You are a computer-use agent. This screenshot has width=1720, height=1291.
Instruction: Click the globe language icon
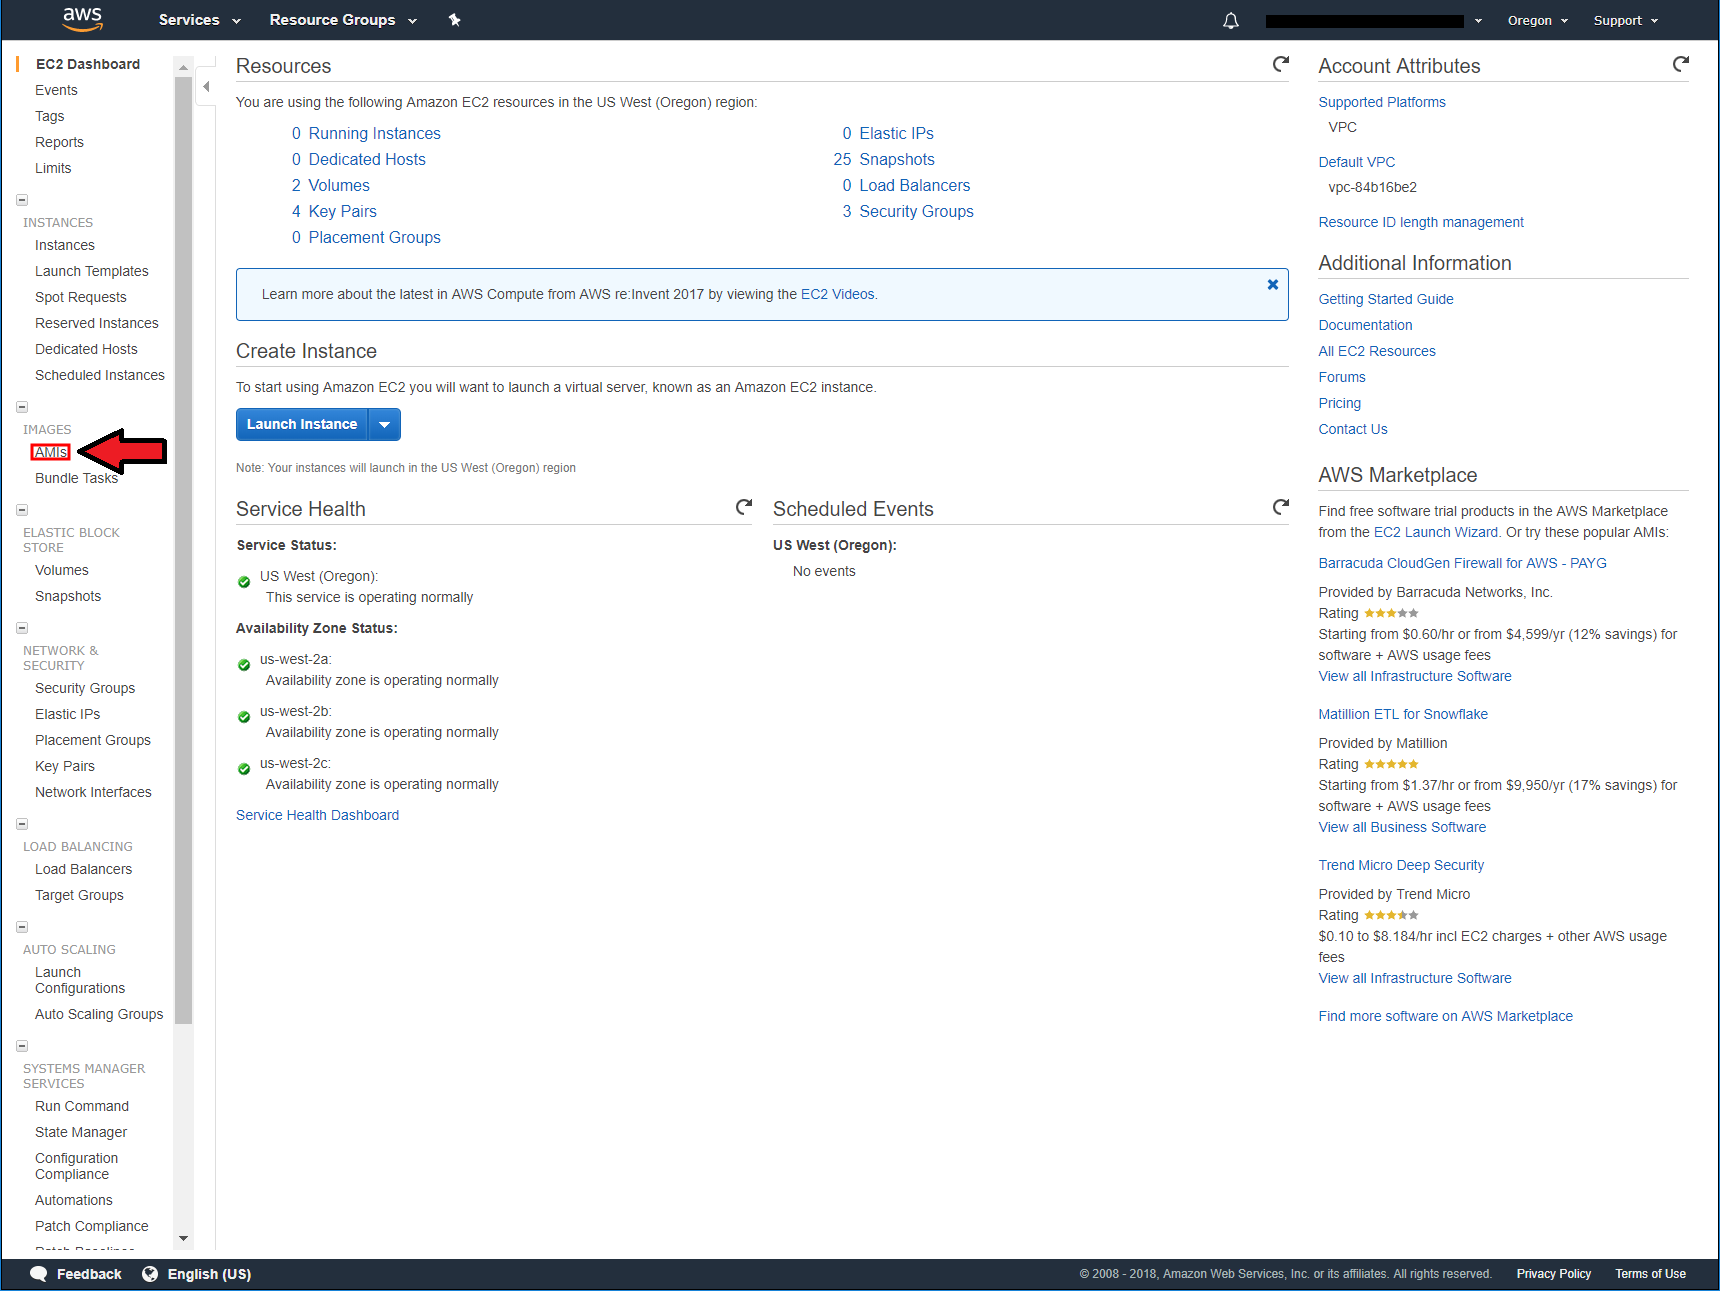[150, 1273]
